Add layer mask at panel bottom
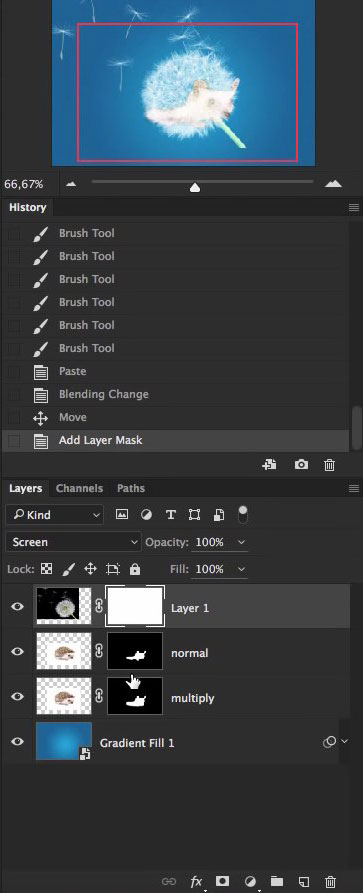Viewport: 363px width, 893px height. [223, 881]
